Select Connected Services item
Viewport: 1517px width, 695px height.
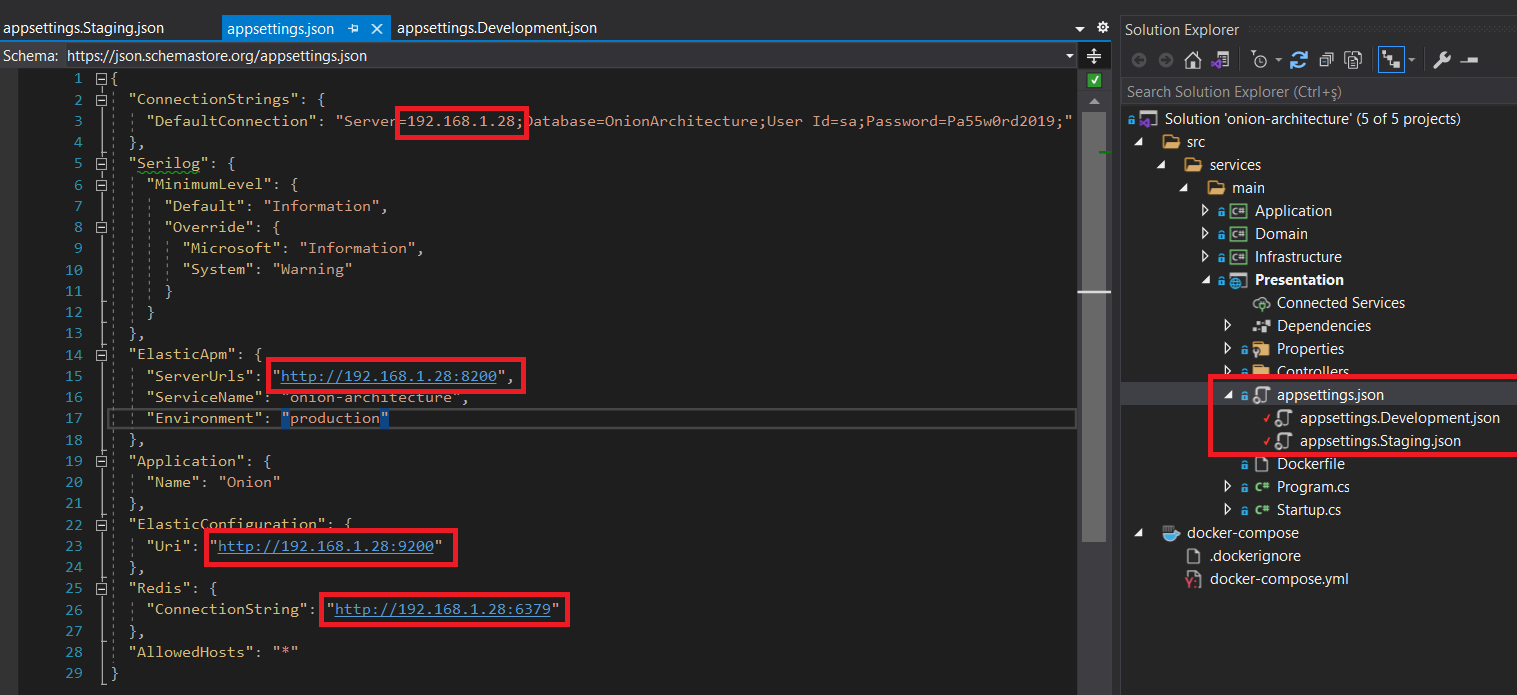pyautogui.click(x=1340, y=303)
